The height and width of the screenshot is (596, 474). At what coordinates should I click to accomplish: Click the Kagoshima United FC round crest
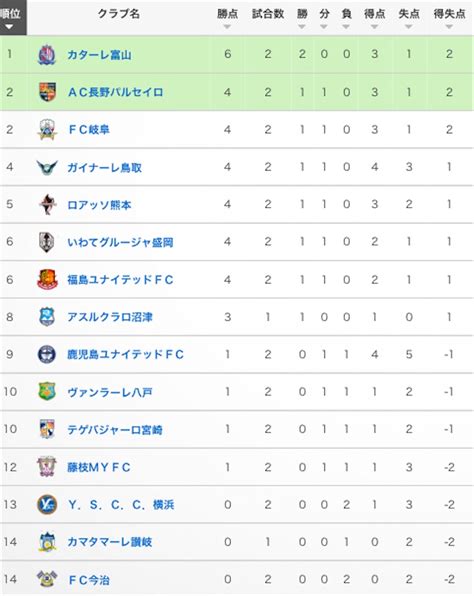(47, 354)
